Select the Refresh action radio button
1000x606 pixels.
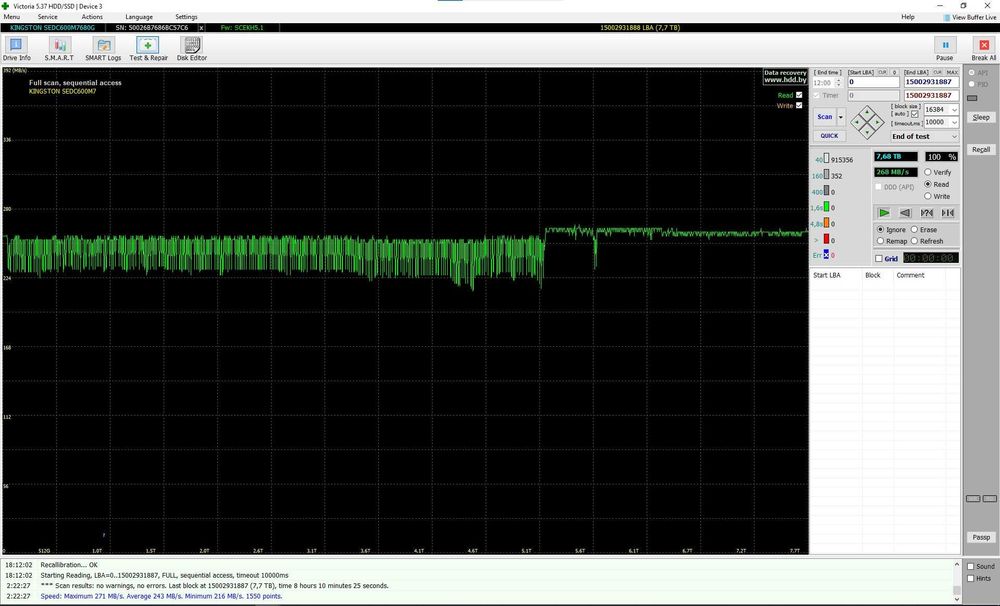(x=915, y=241)
